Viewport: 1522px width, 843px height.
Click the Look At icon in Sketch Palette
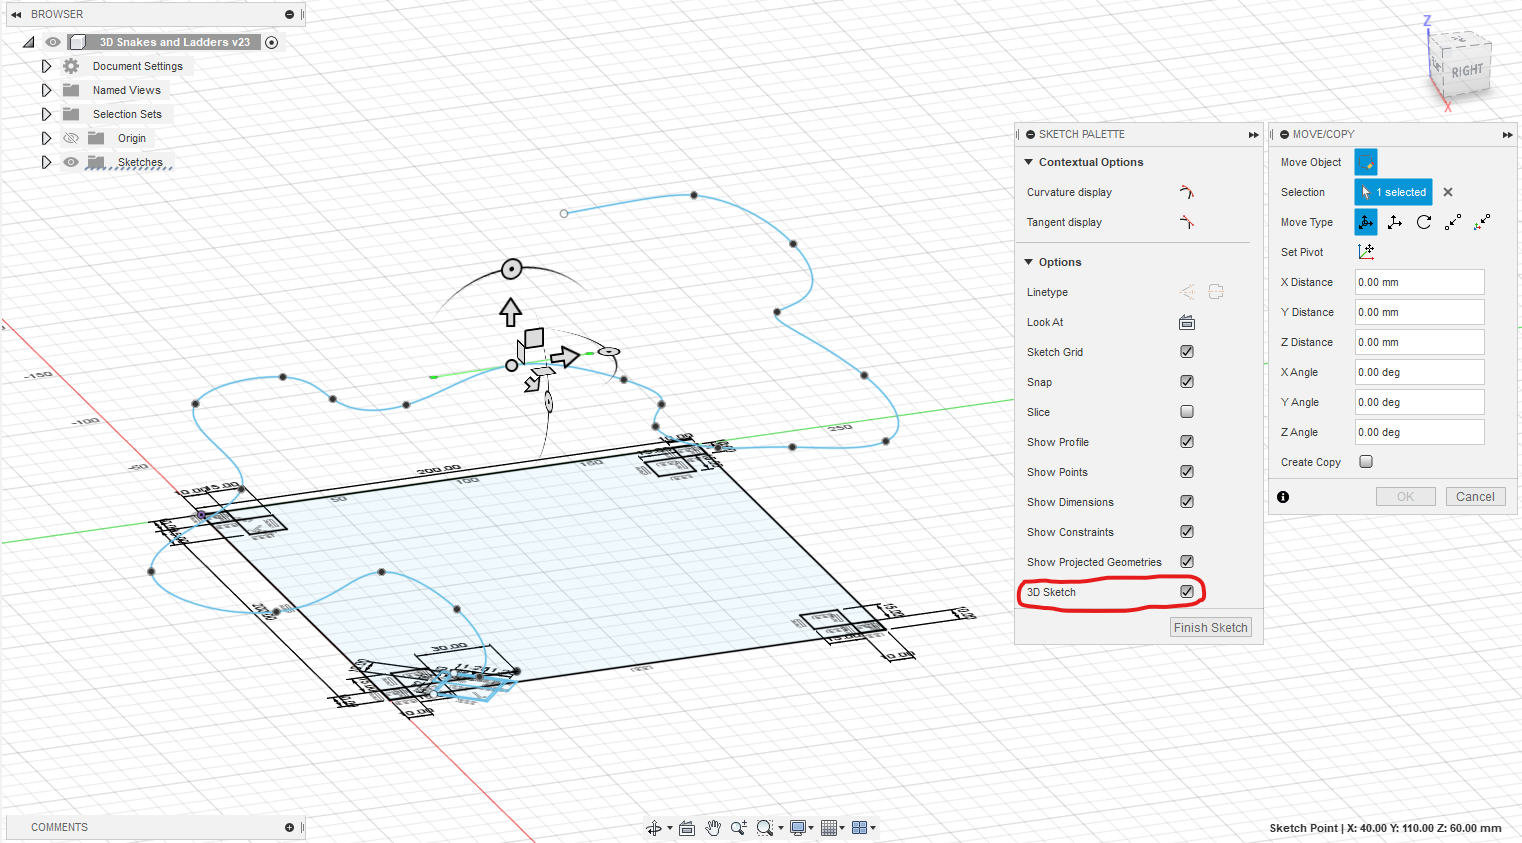click(1187, 322)
